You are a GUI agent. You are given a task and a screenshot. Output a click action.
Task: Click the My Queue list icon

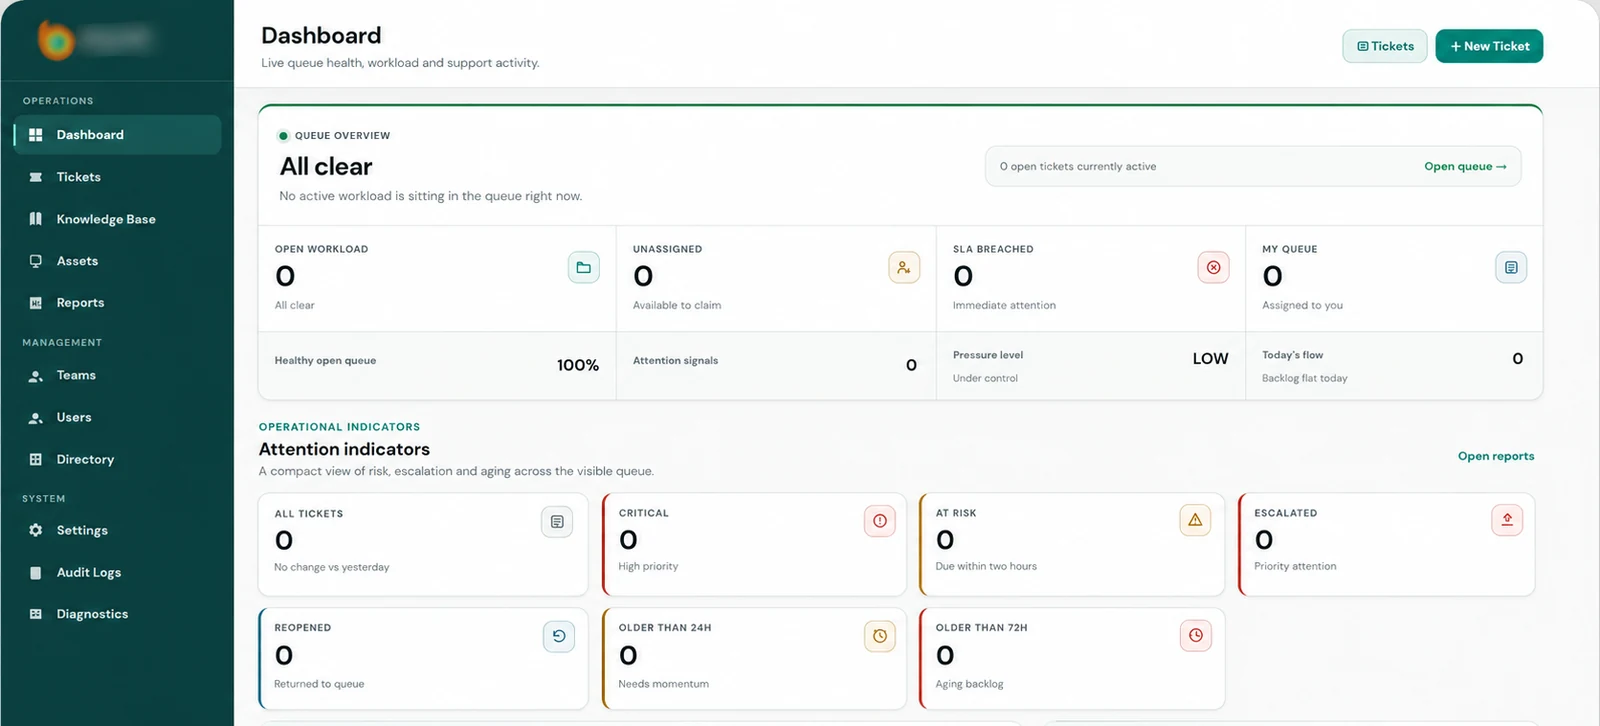[1511, 268]
